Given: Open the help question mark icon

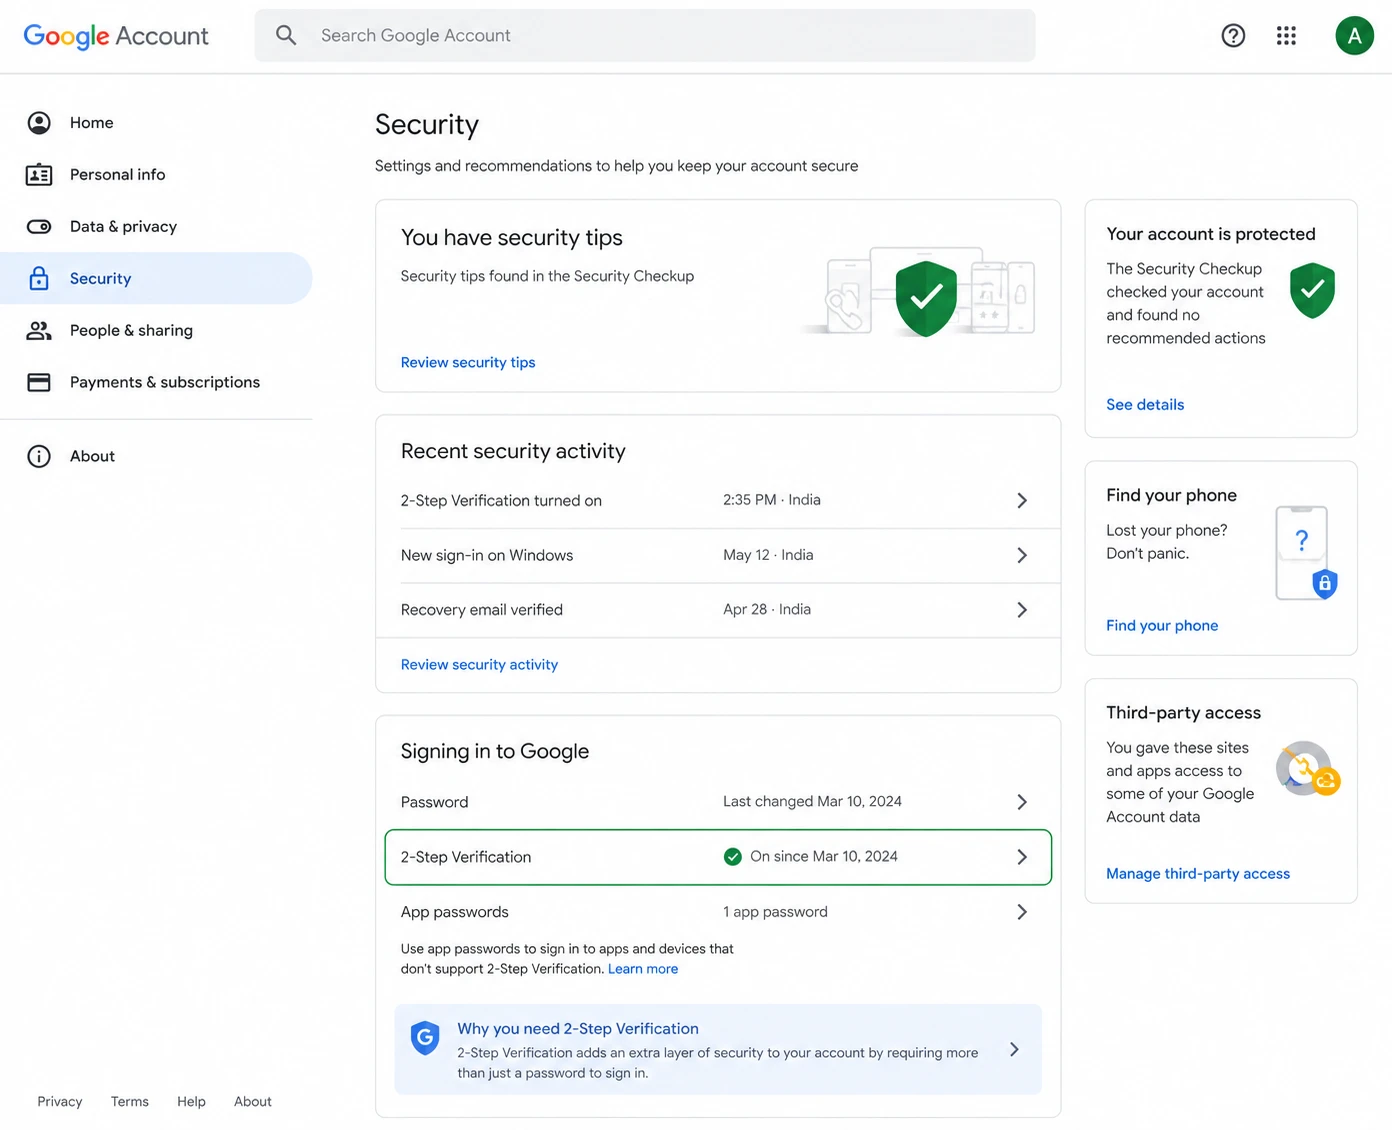Looking at the screenshot, I should pos(1233,36).
